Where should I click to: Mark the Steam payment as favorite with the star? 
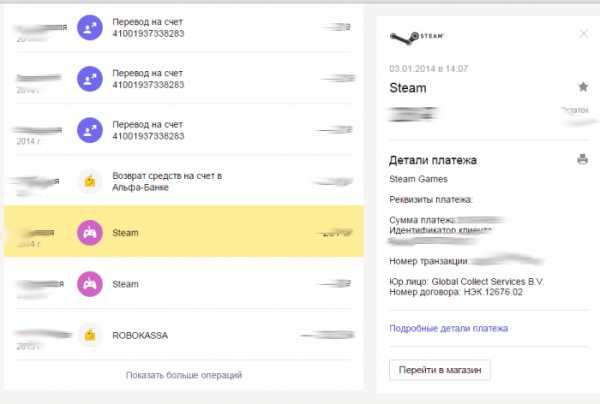pyautogui.click(x=583, y=87)
